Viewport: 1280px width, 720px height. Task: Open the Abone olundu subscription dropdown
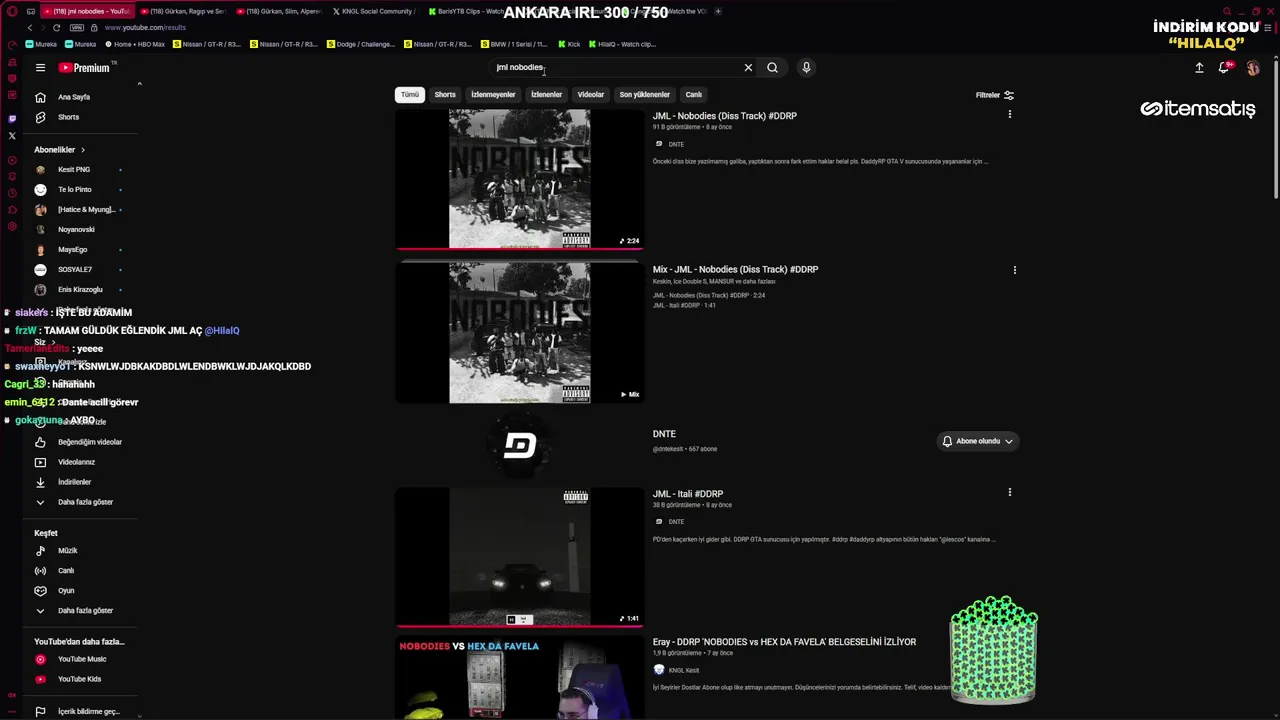point(977,441)
